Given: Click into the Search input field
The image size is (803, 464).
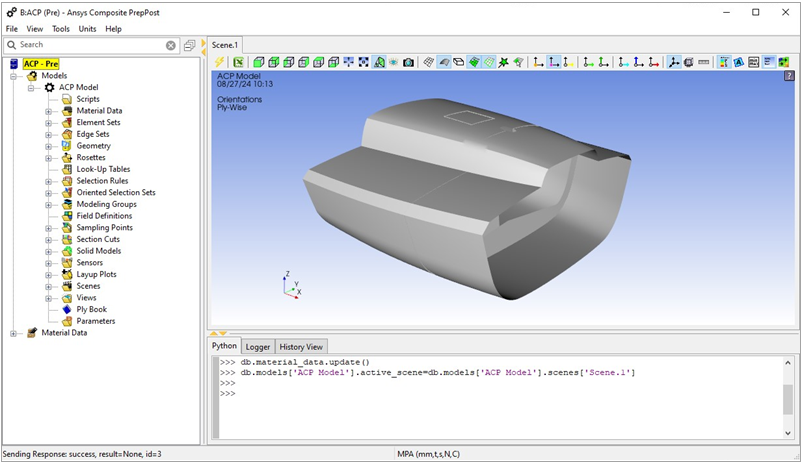Looking at the screenshot, I should click(x=92, y=45).
